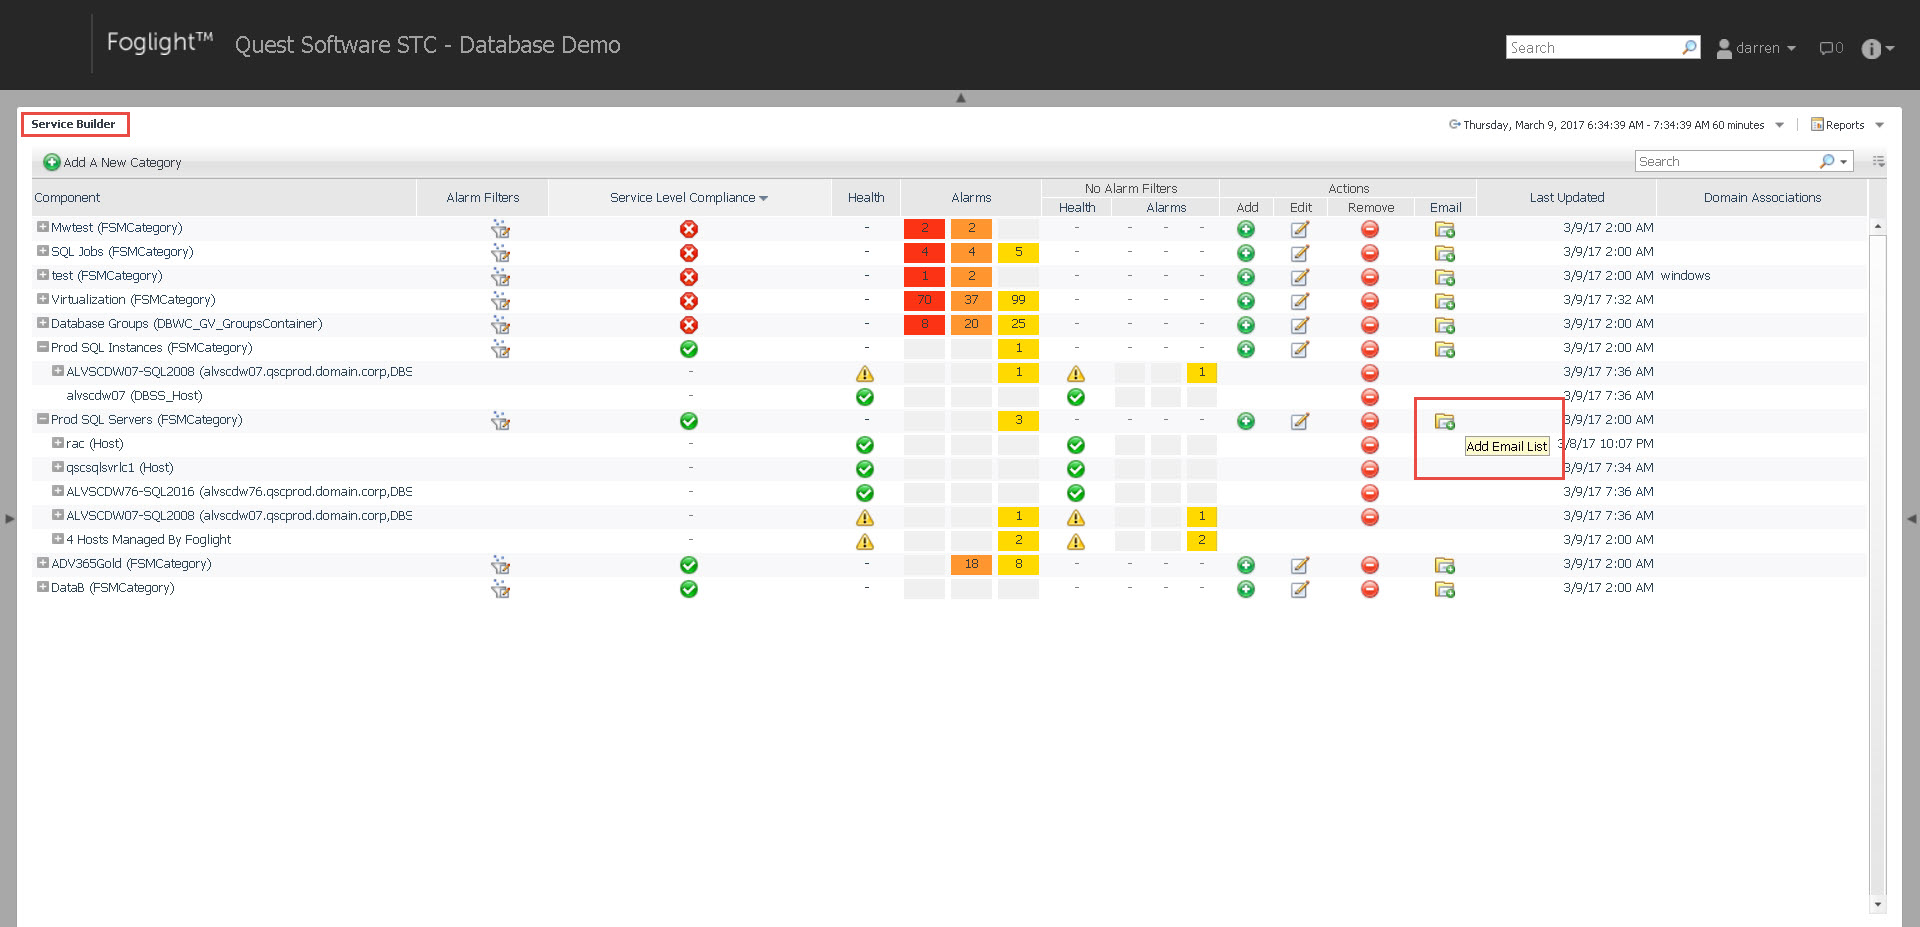Open the Reports menu

[1845, 125]
